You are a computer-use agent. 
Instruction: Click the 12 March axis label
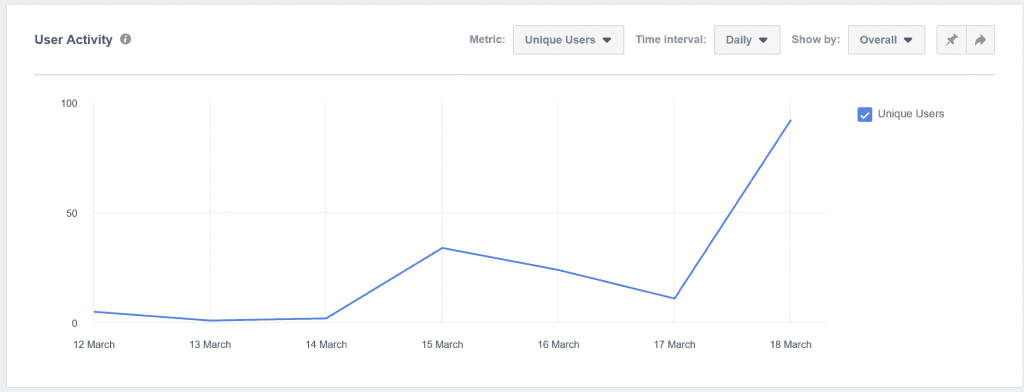(x=94, y=344)
